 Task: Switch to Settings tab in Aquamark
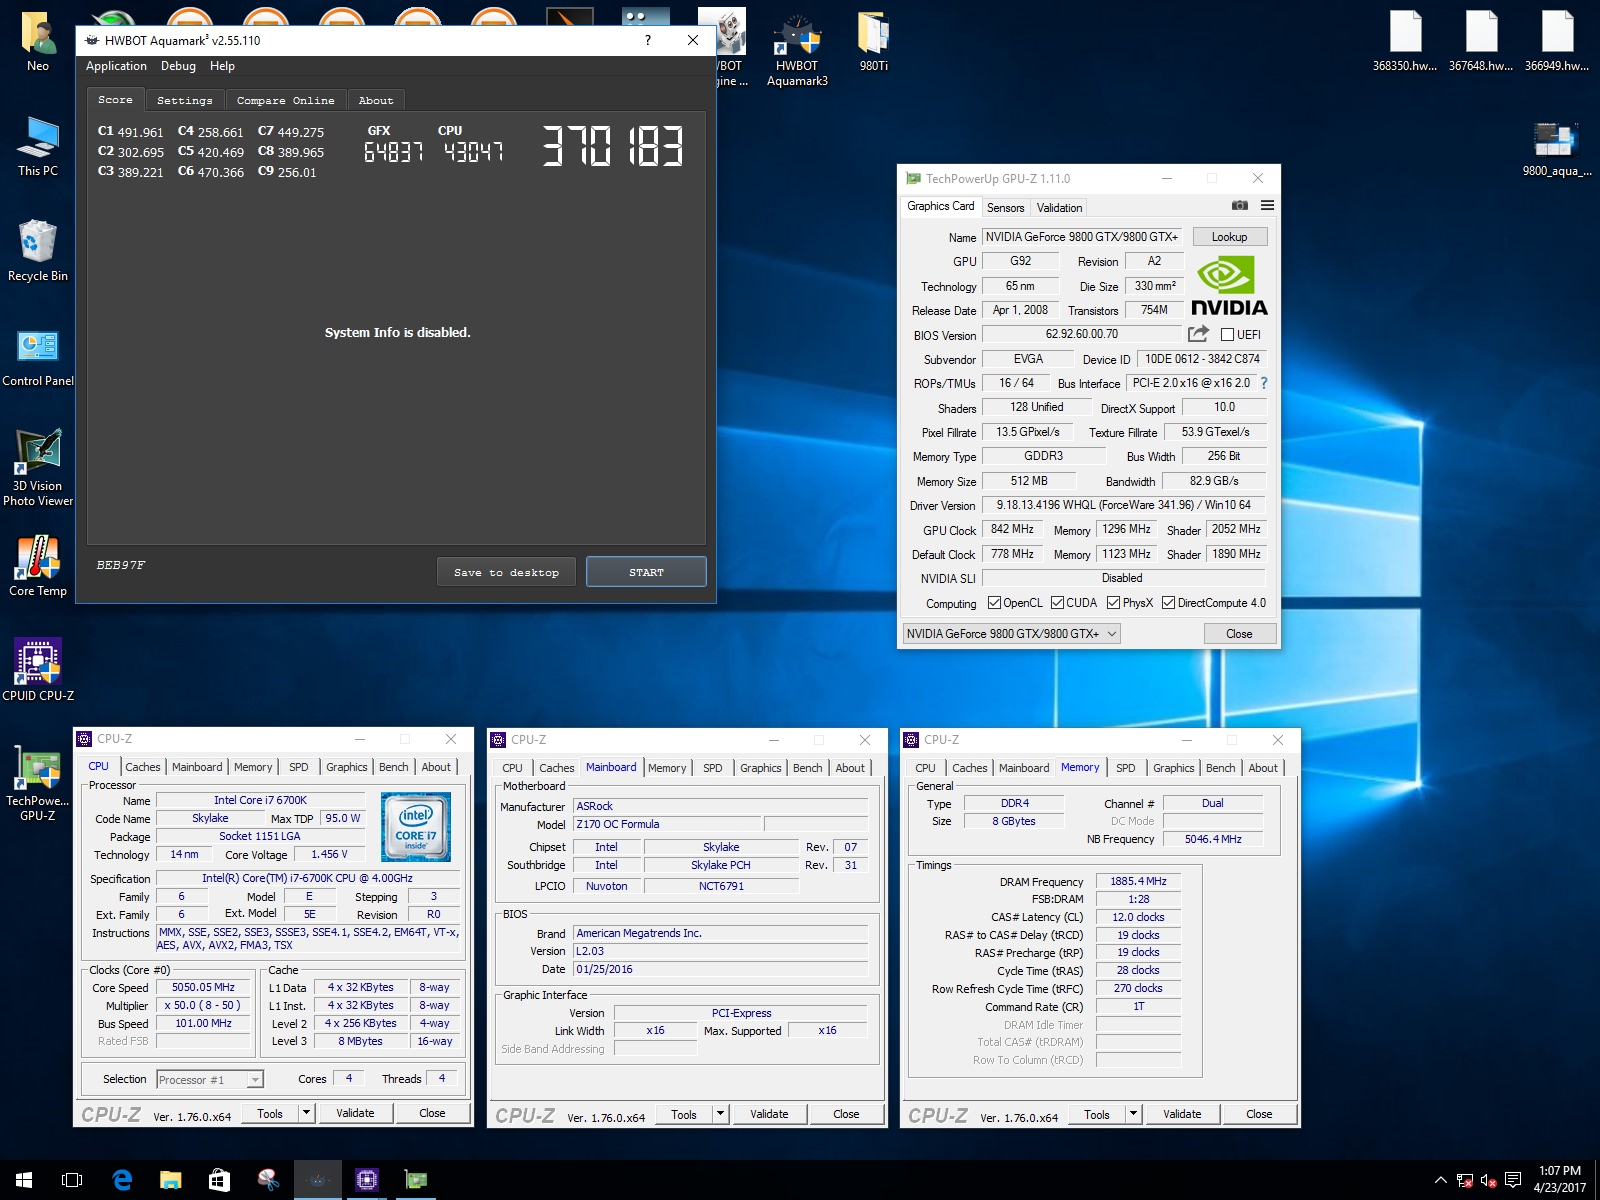pyautogui.click(x=185, y=100)
